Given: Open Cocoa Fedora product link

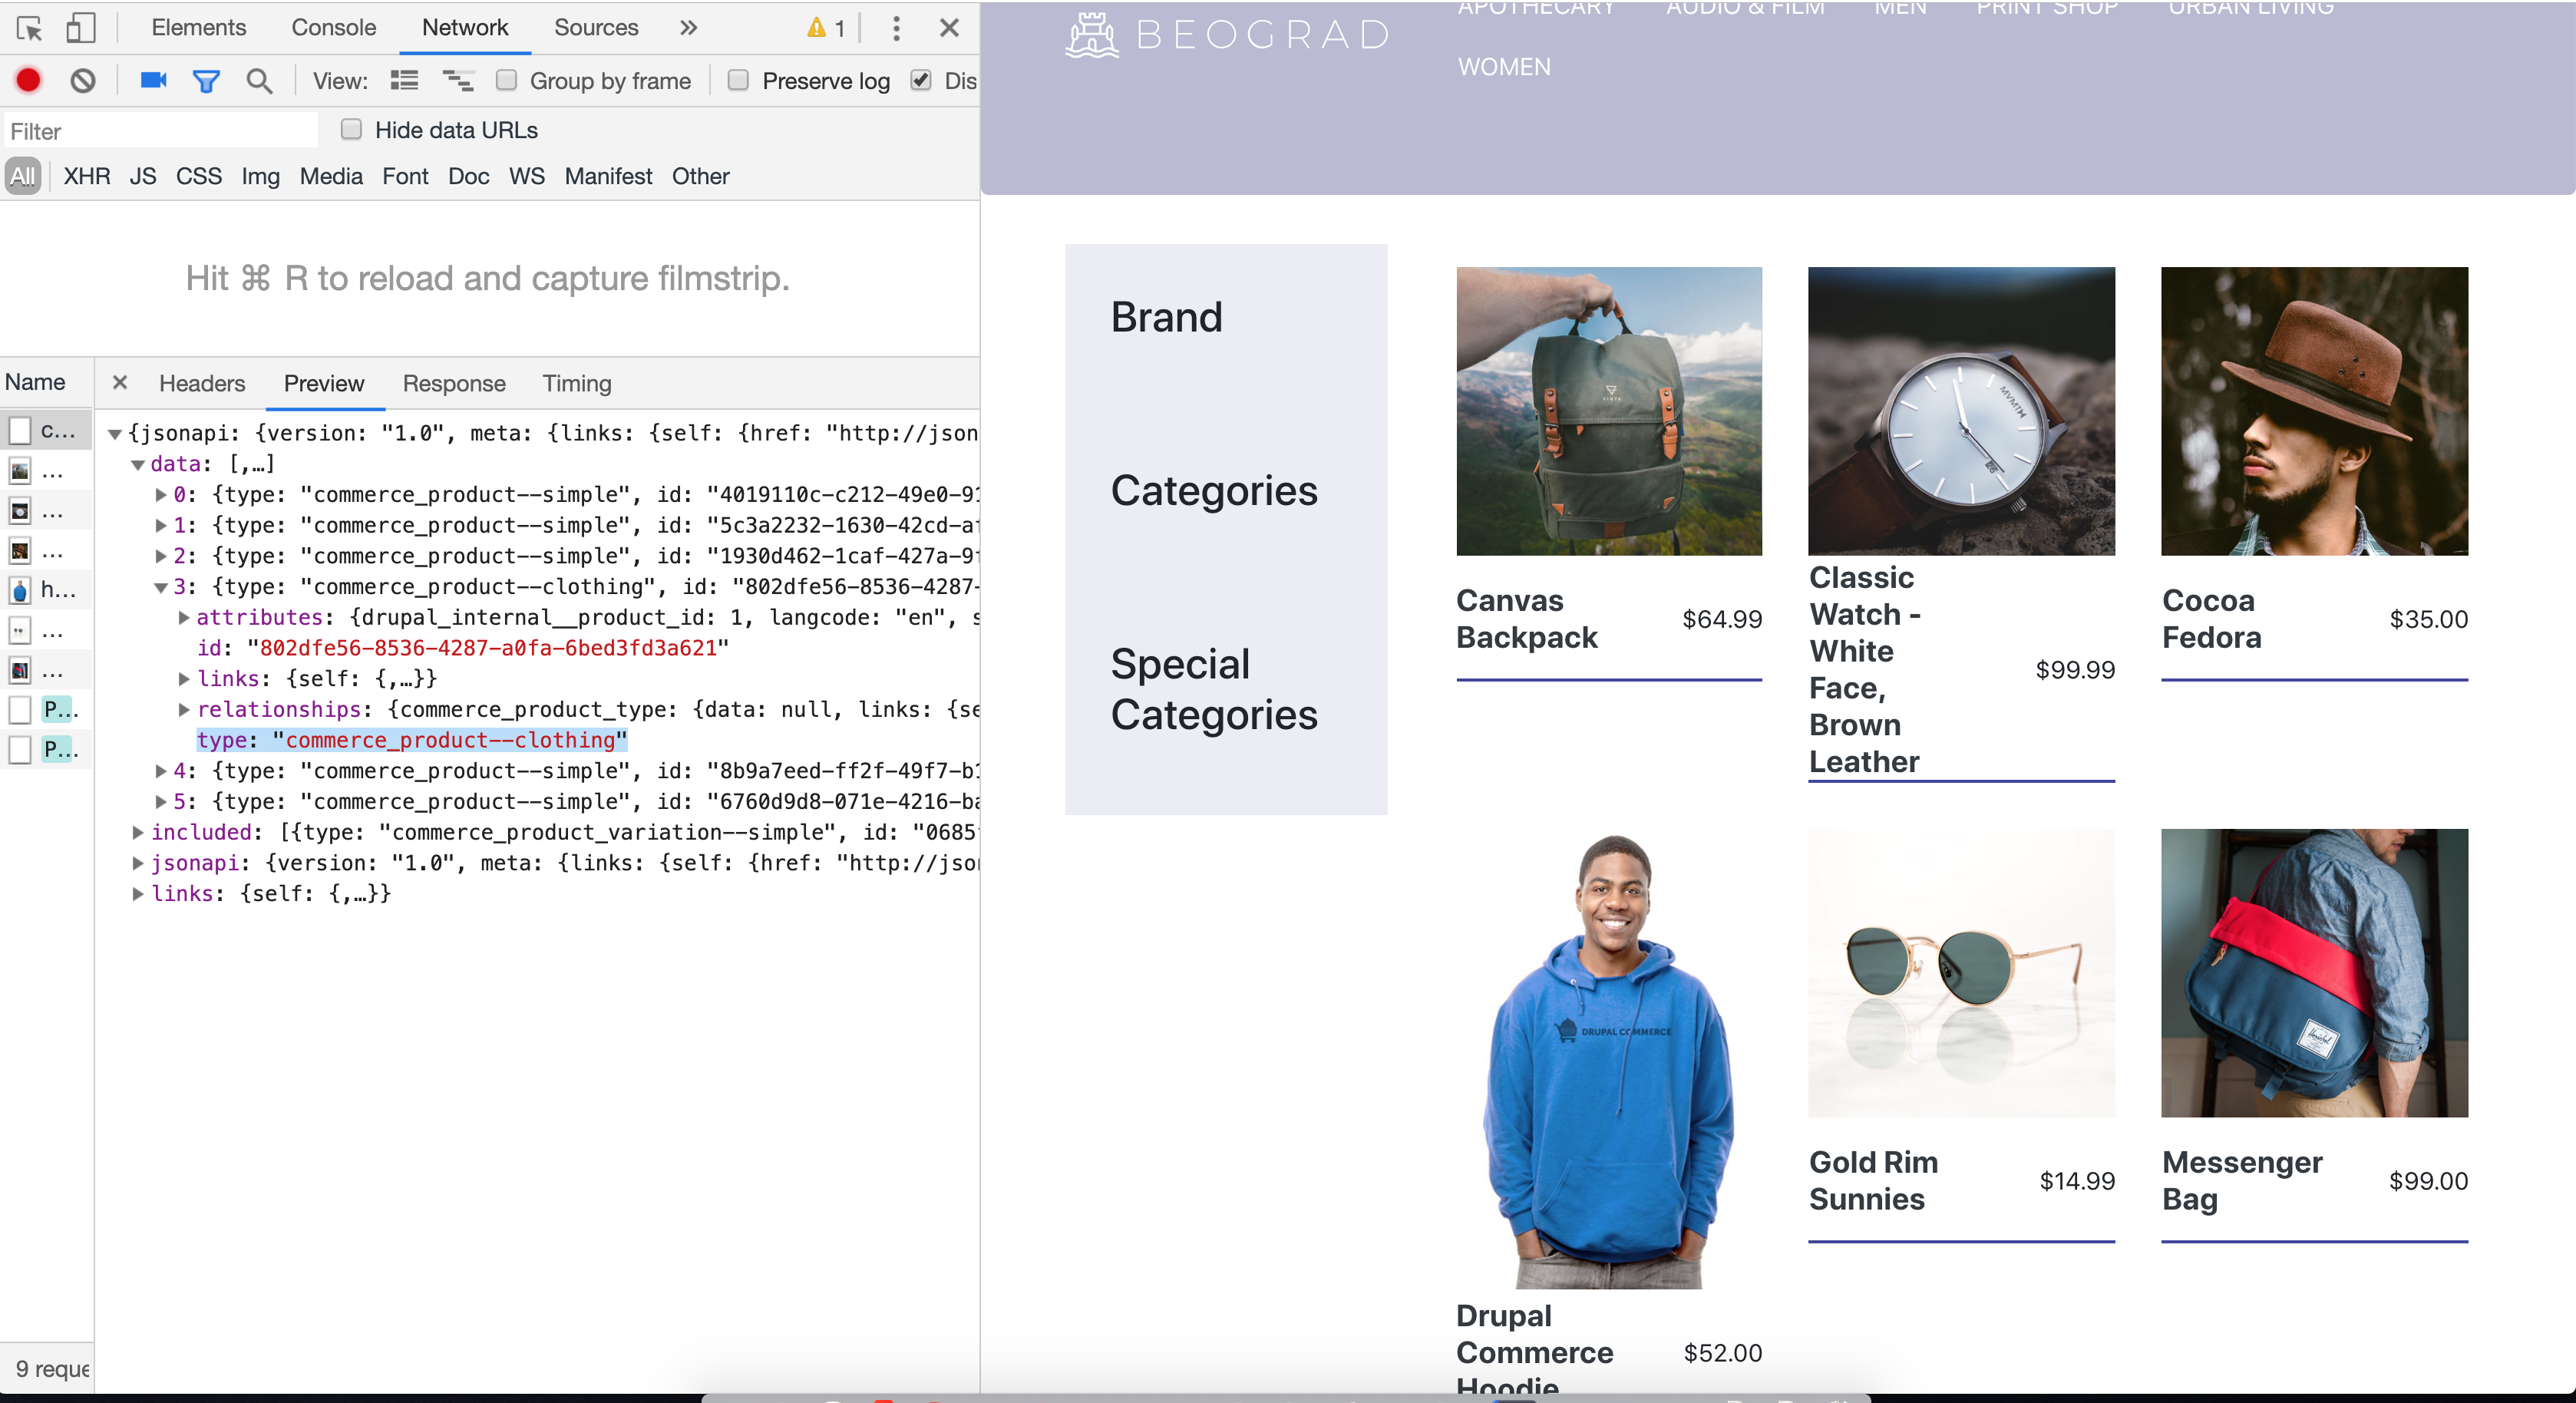Looking at the screenshot, I should [x=2211, y=619].
